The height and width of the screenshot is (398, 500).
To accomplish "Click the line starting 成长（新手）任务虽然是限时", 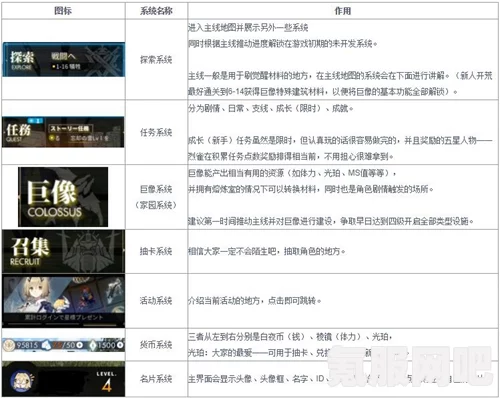I will 340,140.
